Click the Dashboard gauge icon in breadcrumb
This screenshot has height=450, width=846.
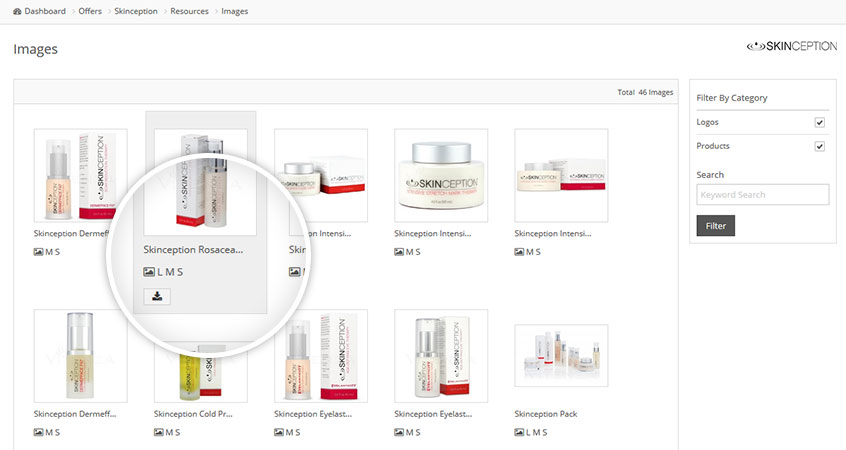coord(17,11)
